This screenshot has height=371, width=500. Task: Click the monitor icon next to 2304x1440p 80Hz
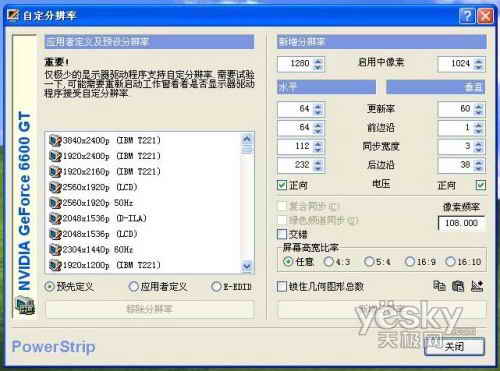pyautogui.click(x=55, y=250)
